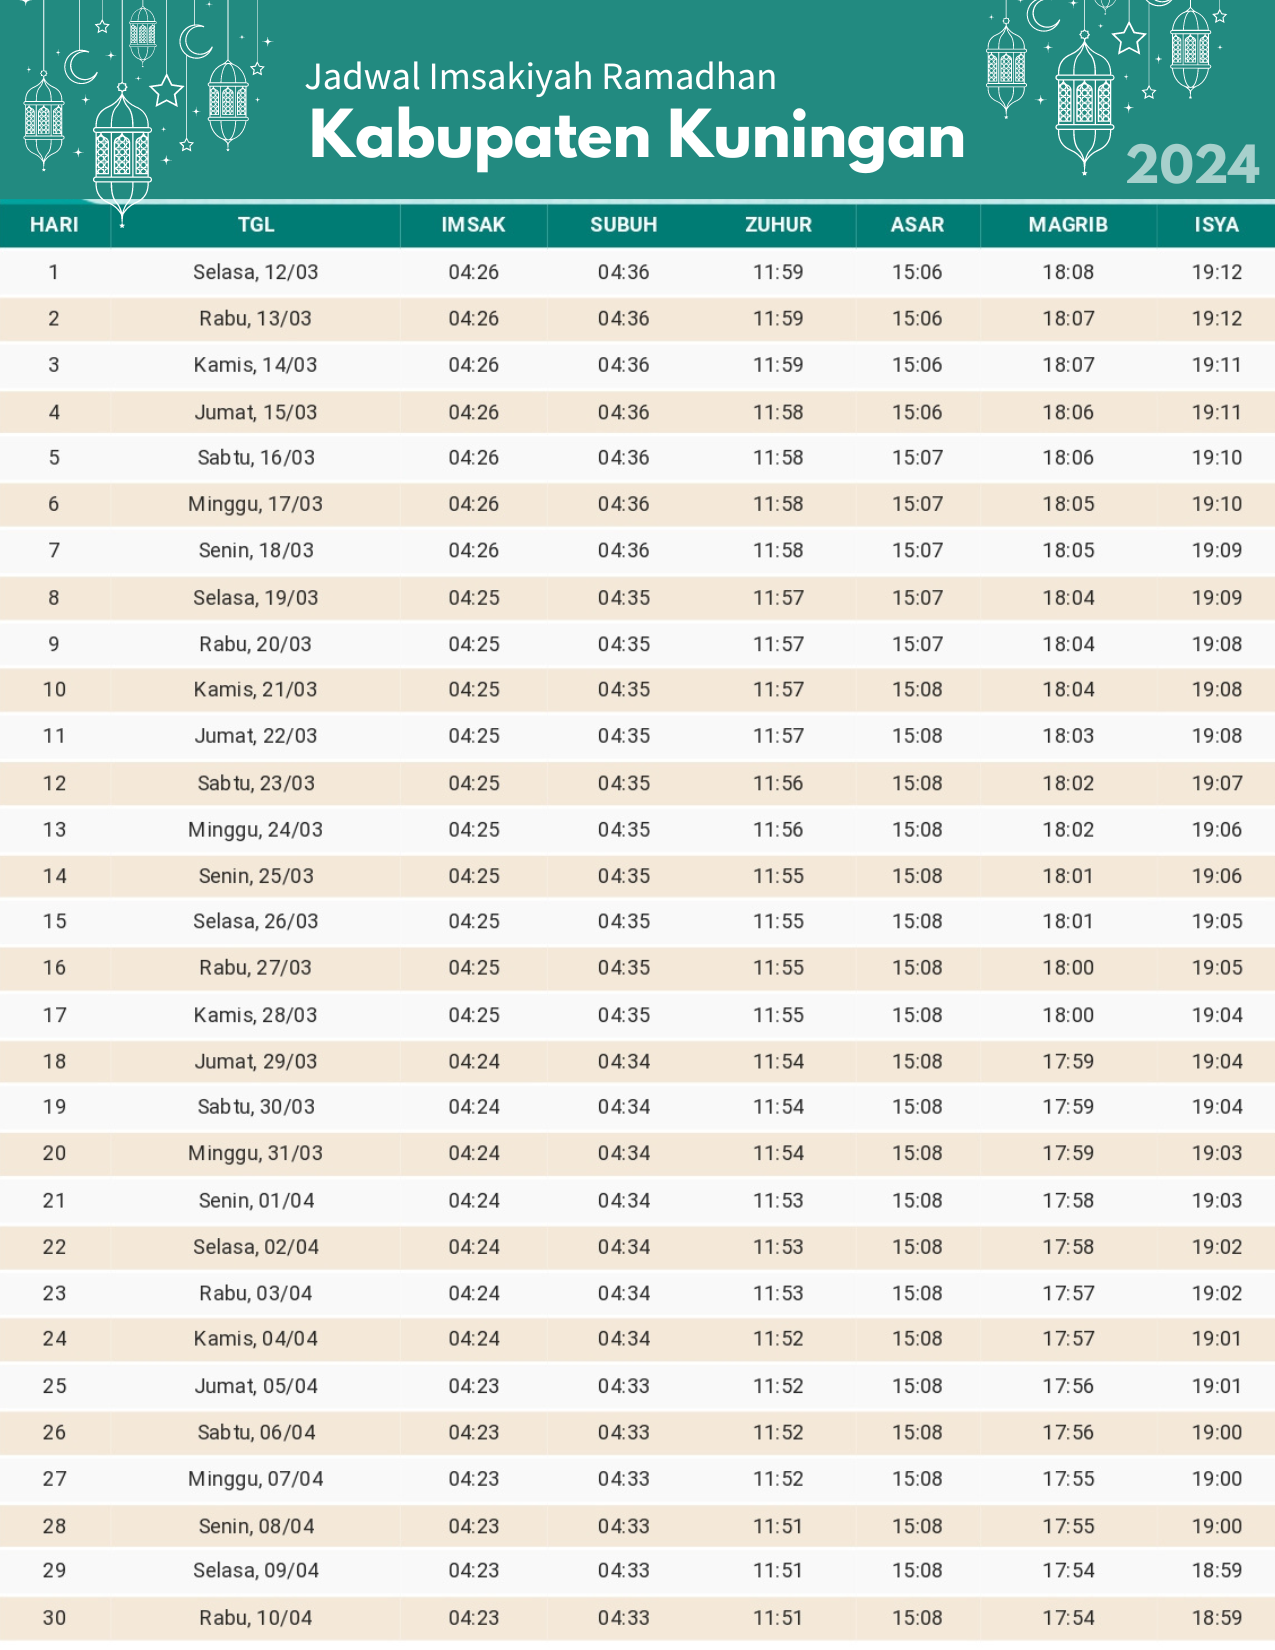The height and width of the screenshot is (1650, 1275).
Task: Click Imsak time 04:26 for Minggu, 17/03
Action: [x=474, y=504]
